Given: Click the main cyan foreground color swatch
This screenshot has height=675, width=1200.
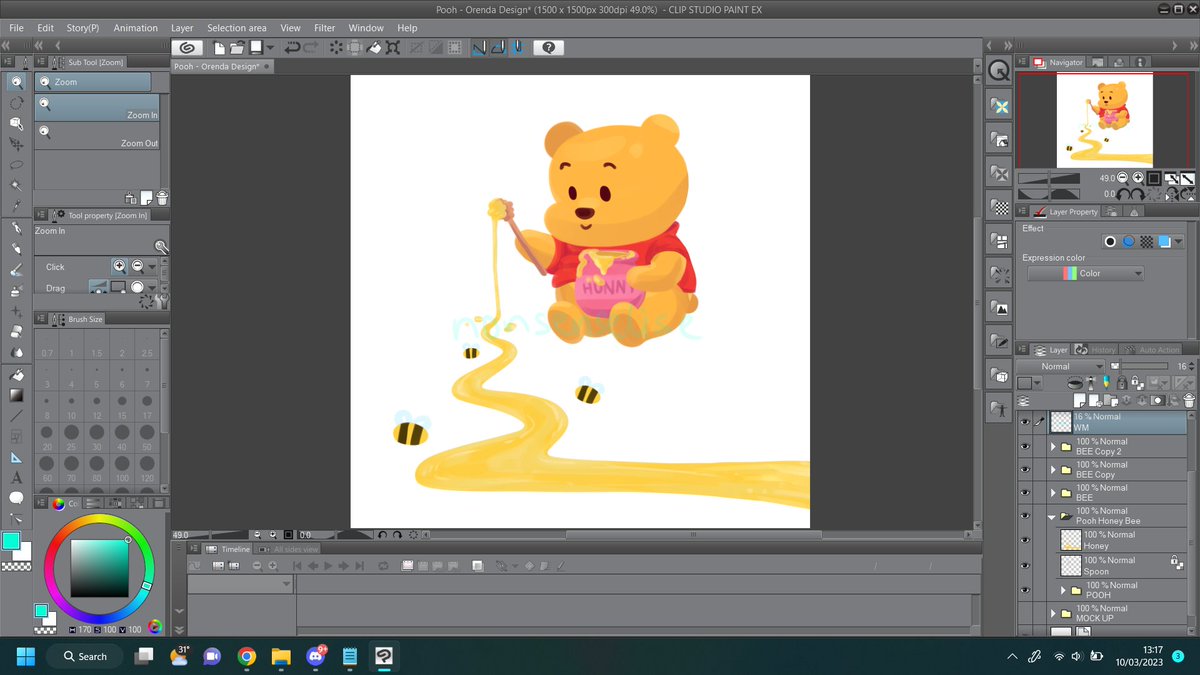Looking at the screenshot, I should pyautogui.click(x=10, y=540).
